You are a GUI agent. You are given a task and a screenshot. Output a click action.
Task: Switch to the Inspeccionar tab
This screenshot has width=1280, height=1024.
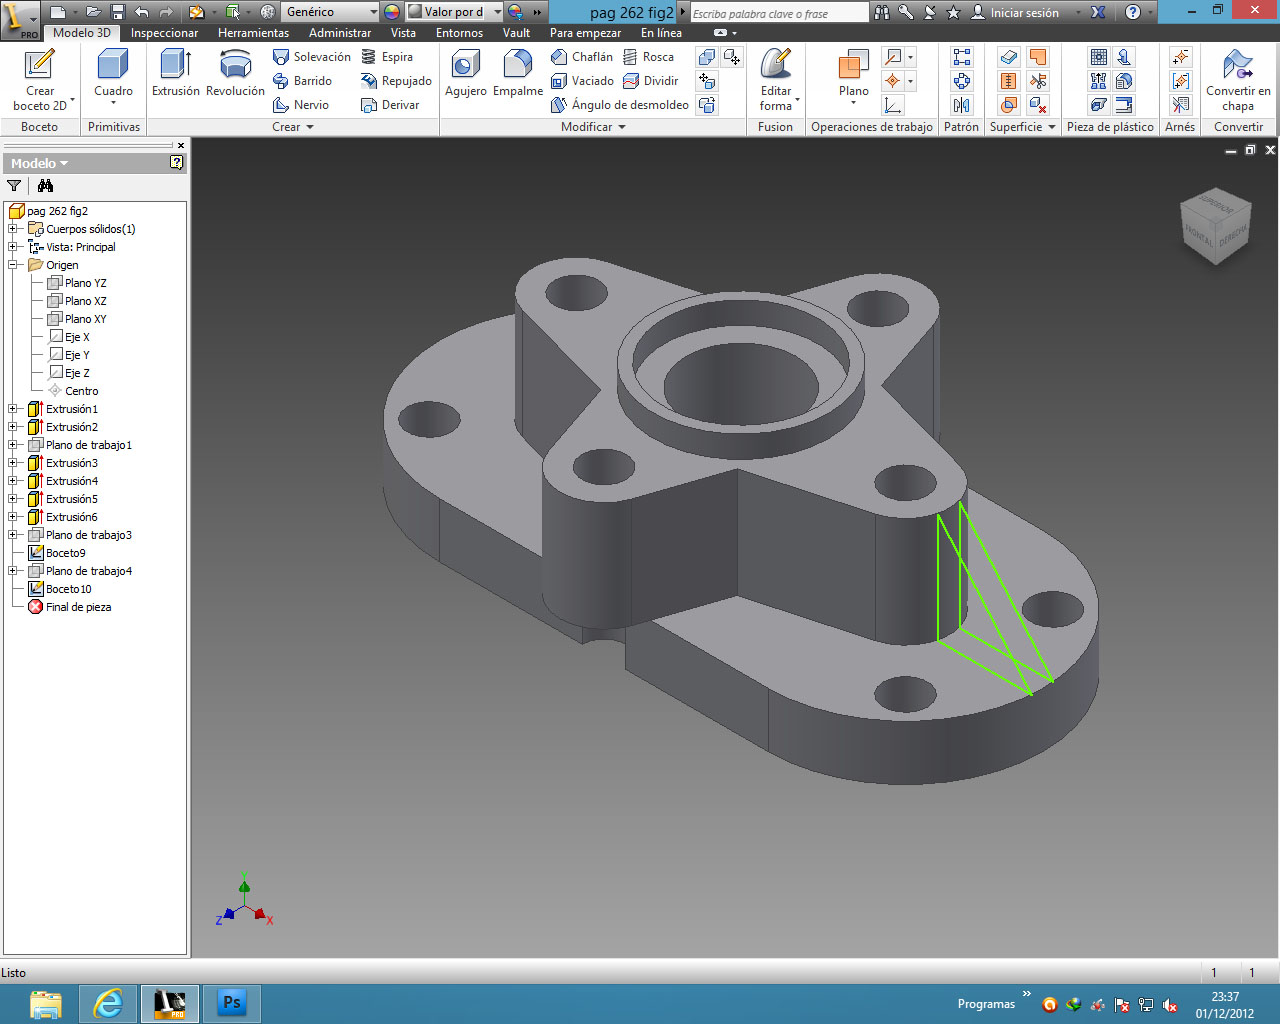(x=165, y=33)
